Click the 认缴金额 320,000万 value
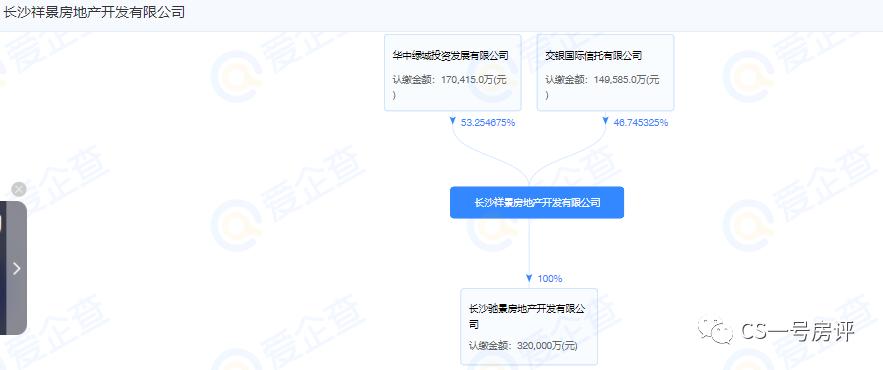The image size is (883, 370). point(523,346)
